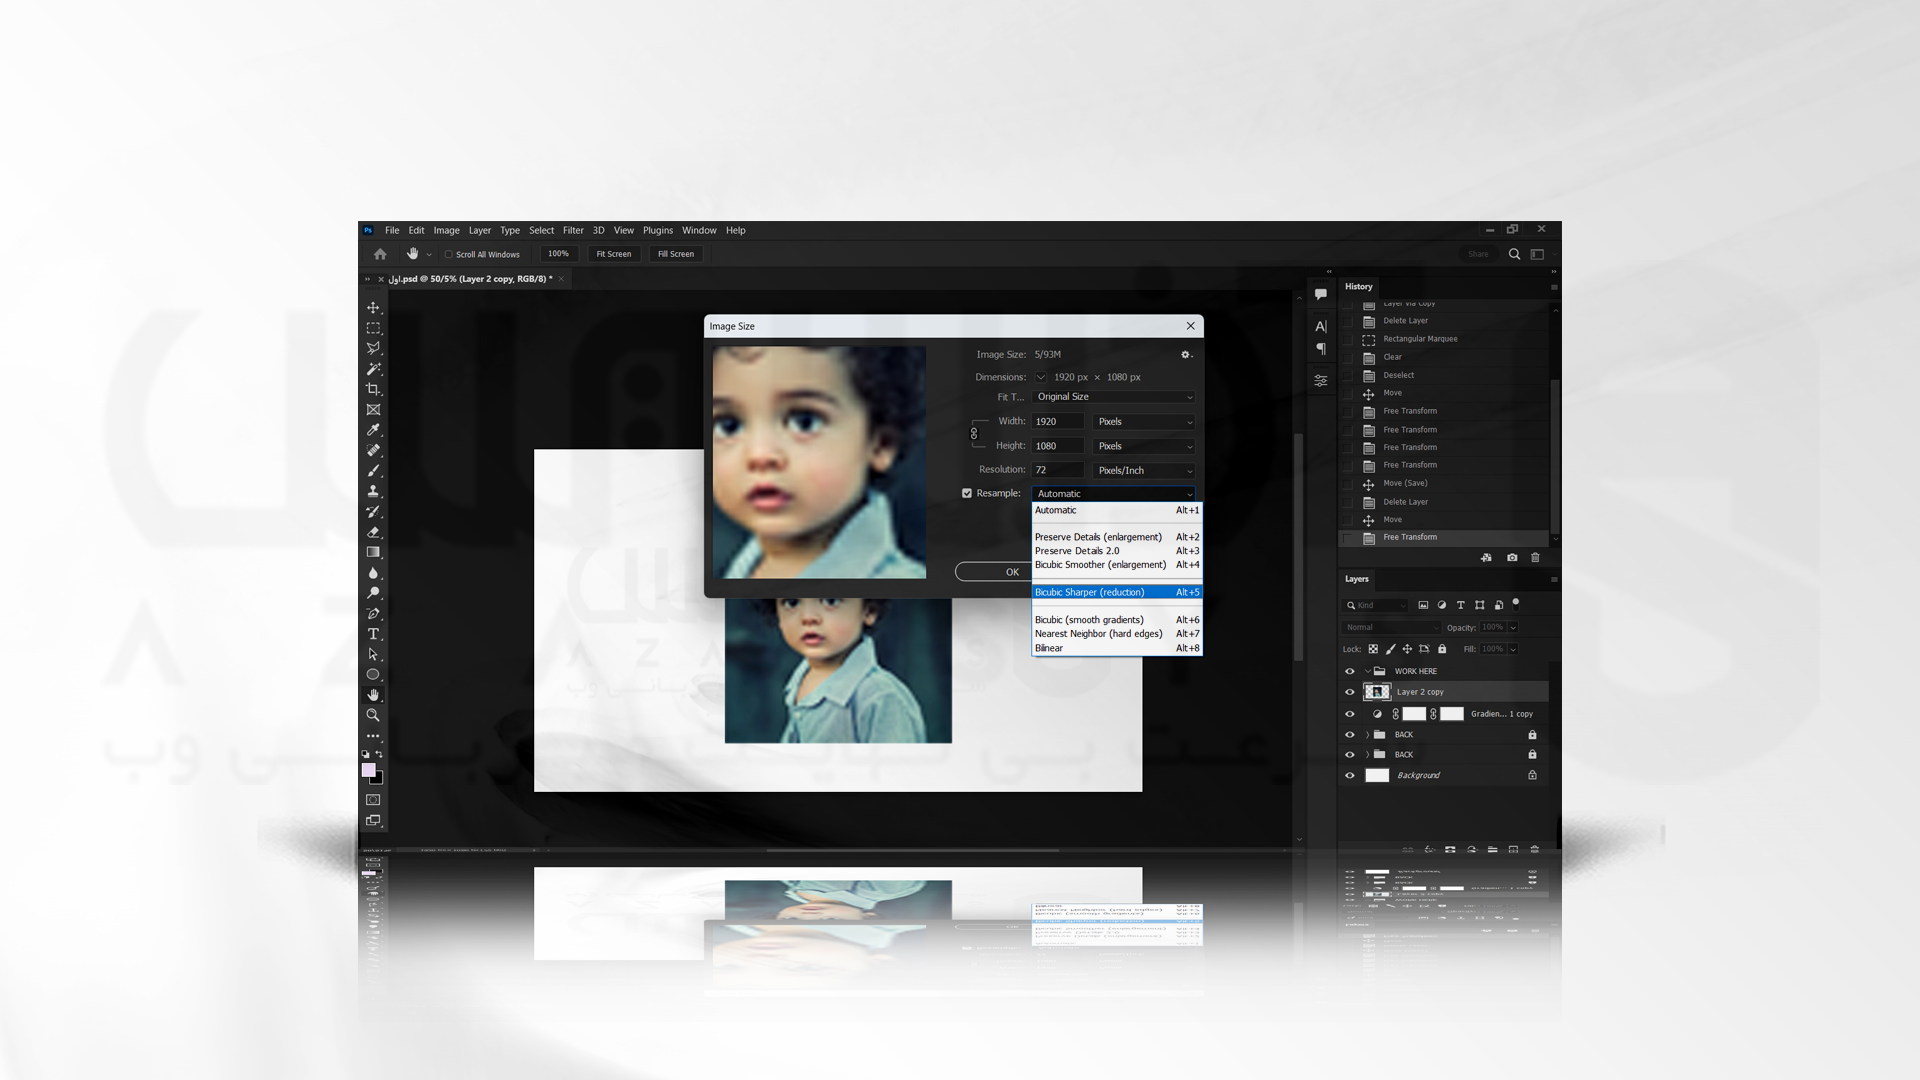Hide the WORK HERE group
This screenshot has width=1920, height=1080.
click(x=1349, y=671)
